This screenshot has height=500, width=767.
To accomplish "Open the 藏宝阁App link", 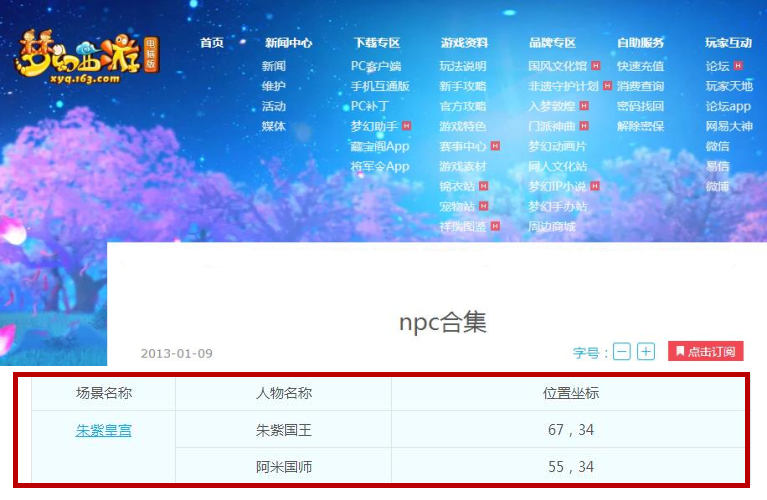I will click(x=380, y=146).
